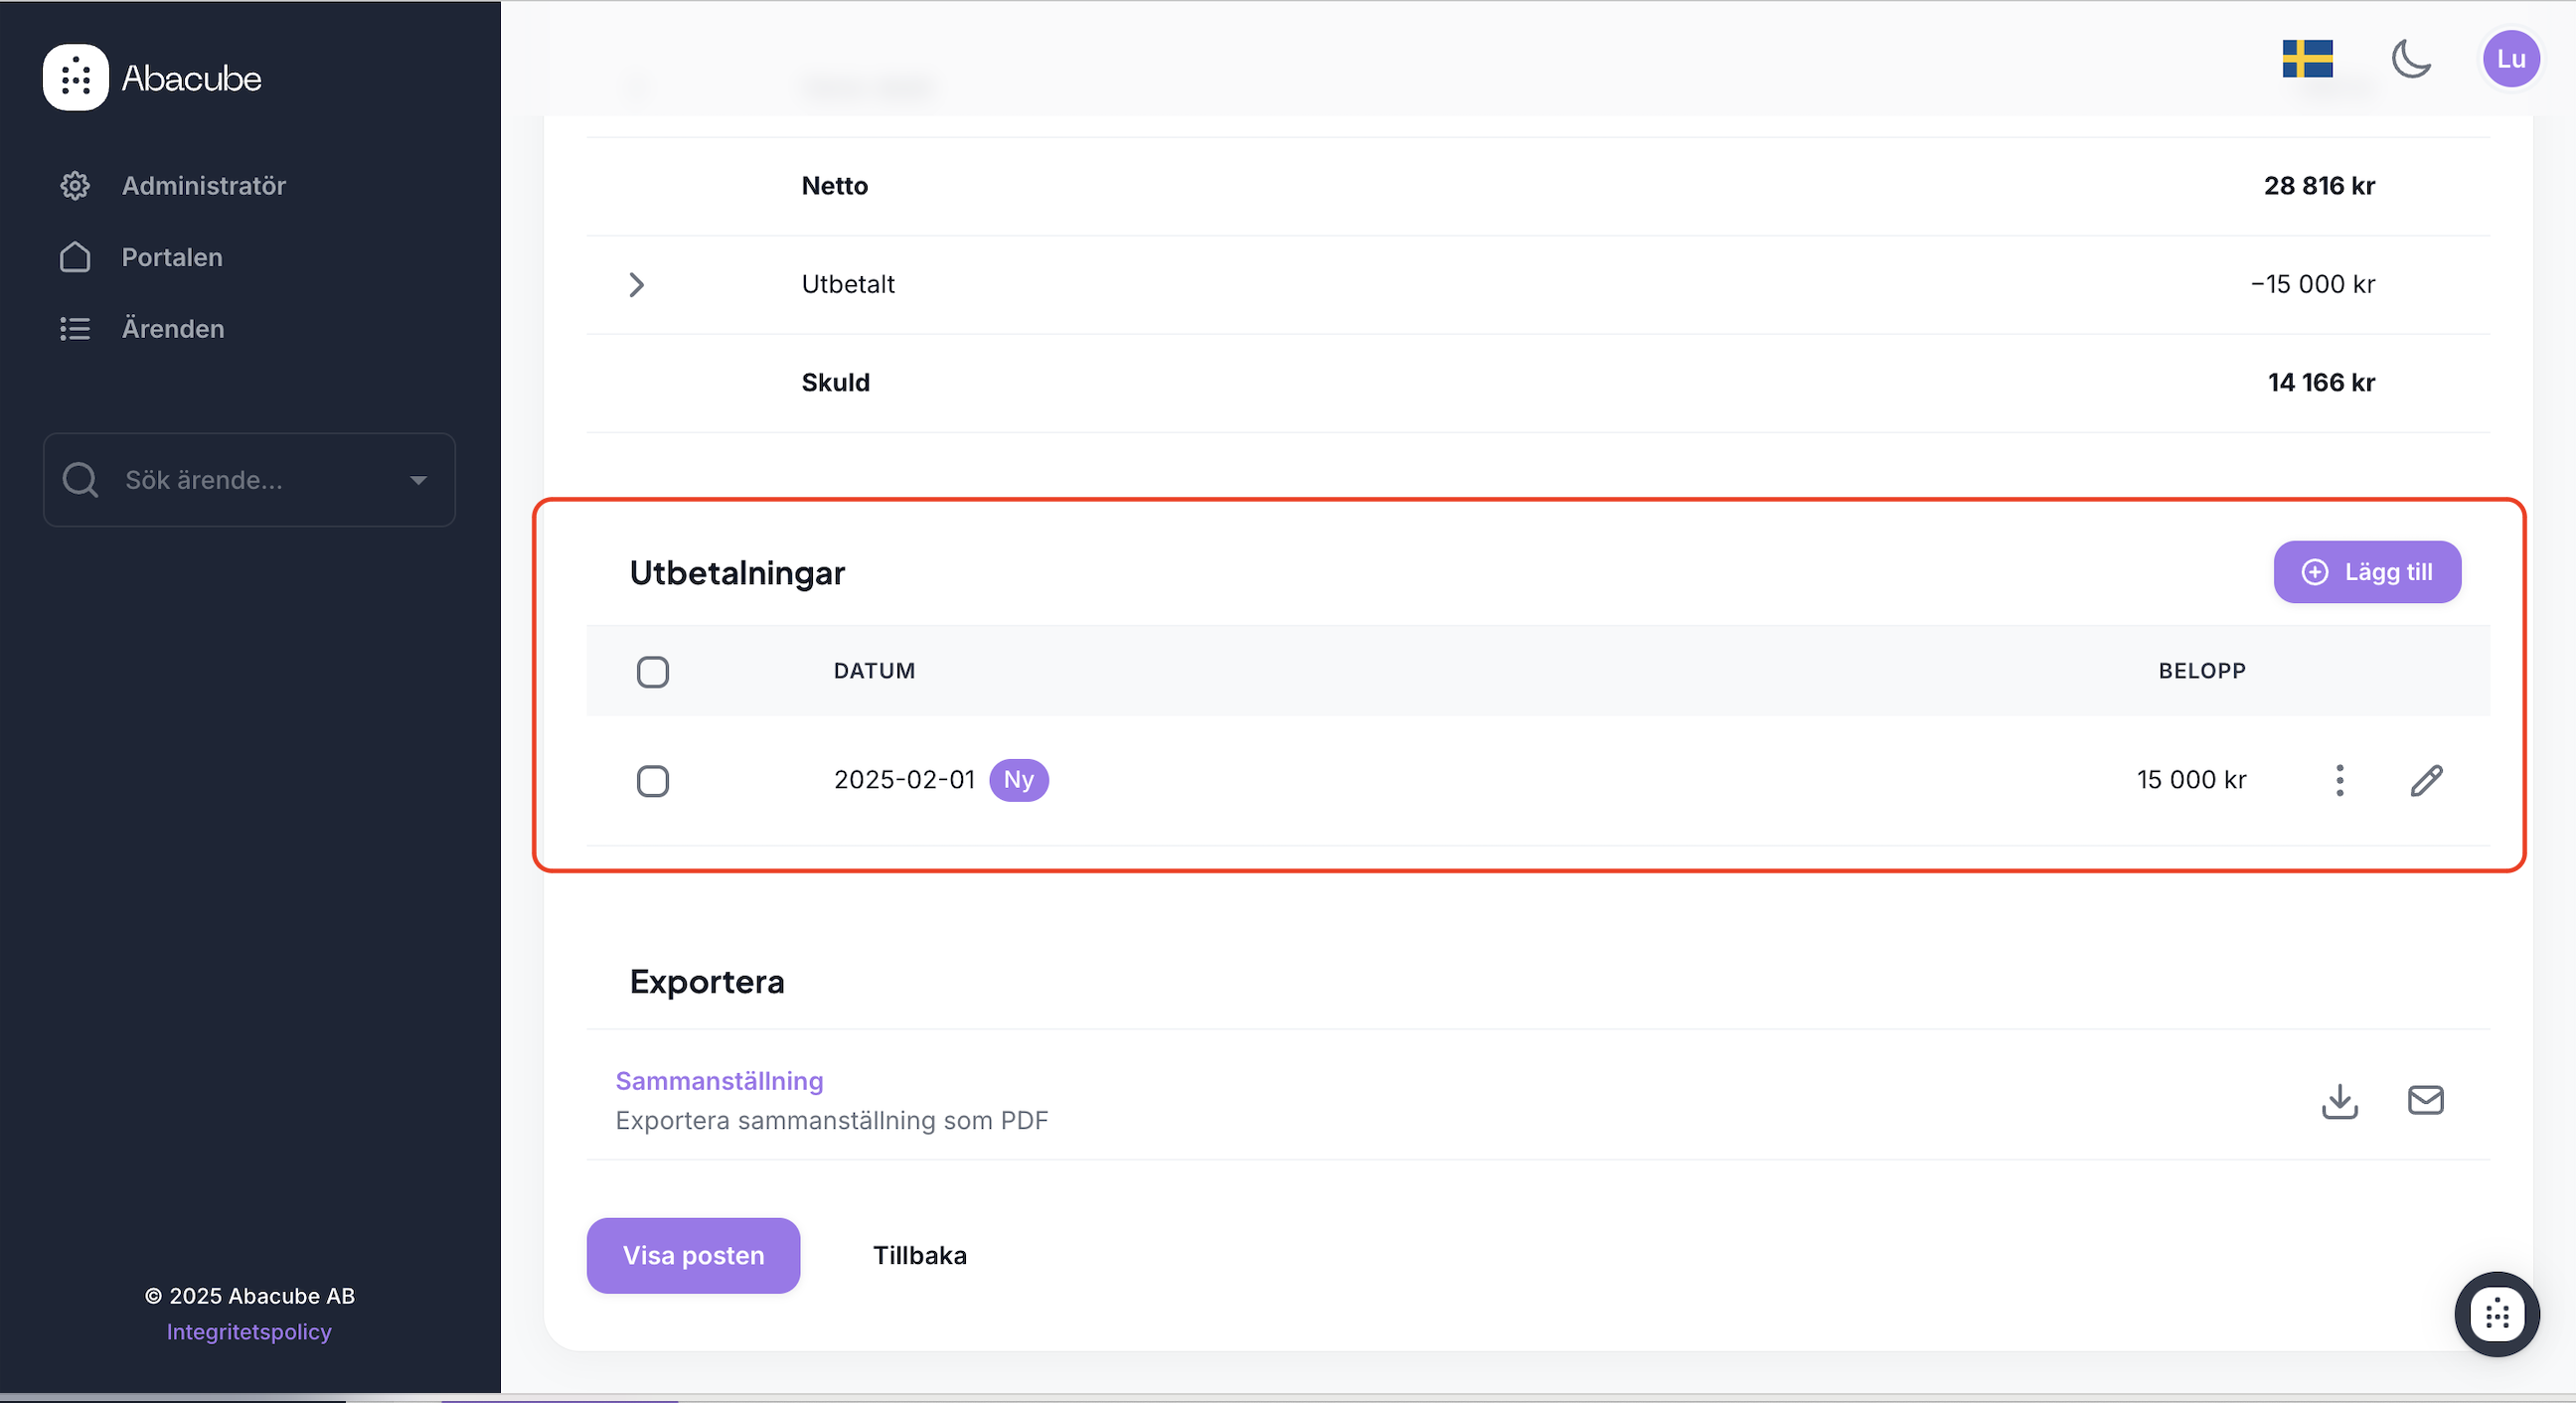The height and width of the screenshot is (1403, 2576).
Task: Open the Sök ärende dropdown arrow
Action: (x=419, y=480)
